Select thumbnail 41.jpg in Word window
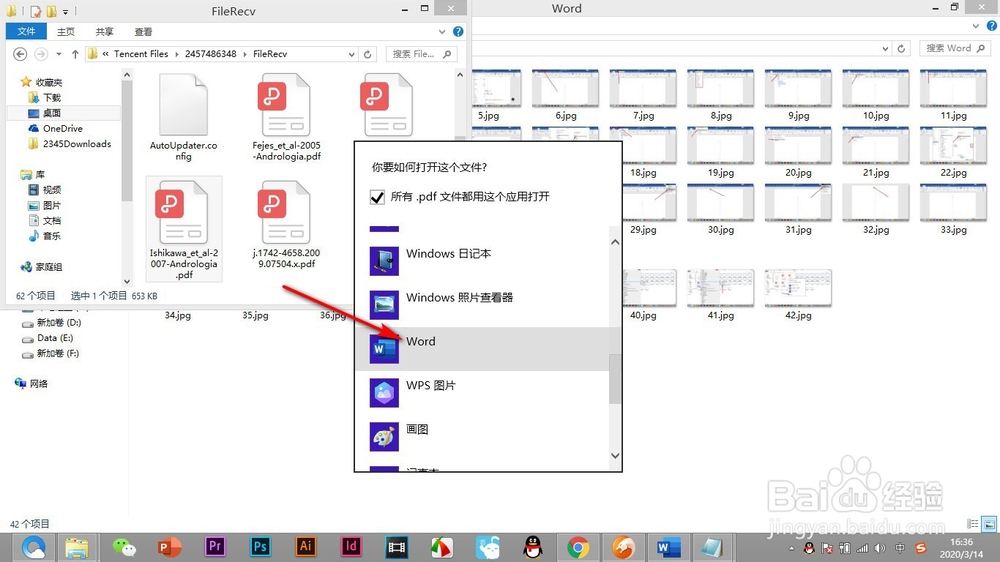Viewport: 1000px width, 562px height. click(x=721, y=295)
